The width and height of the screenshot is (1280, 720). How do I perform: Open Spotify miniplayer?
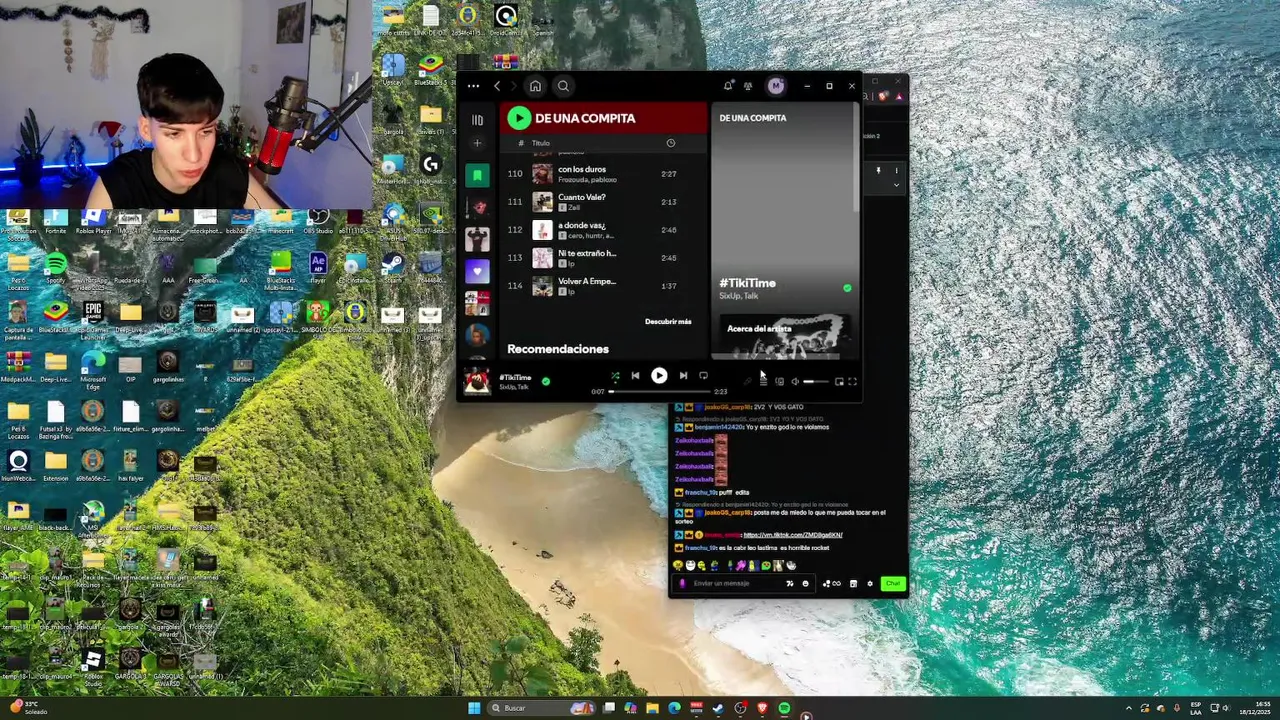tap(839, 381)
